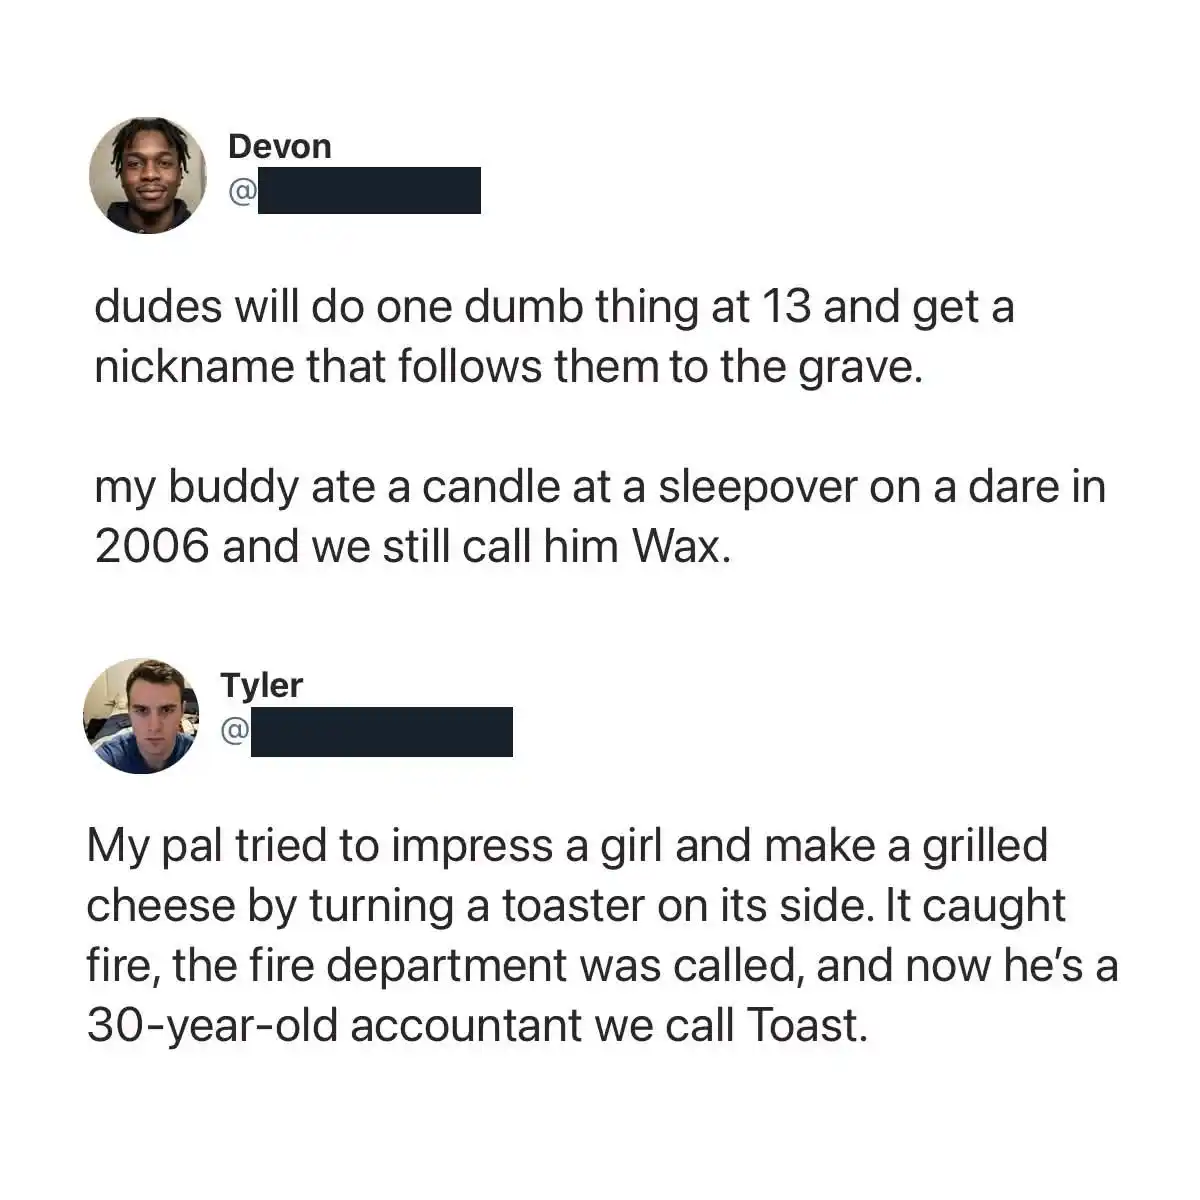Screen dimensions: 1200x1200
Task: Click Devon's blacked-out username handle
Action: coord(370,190)
